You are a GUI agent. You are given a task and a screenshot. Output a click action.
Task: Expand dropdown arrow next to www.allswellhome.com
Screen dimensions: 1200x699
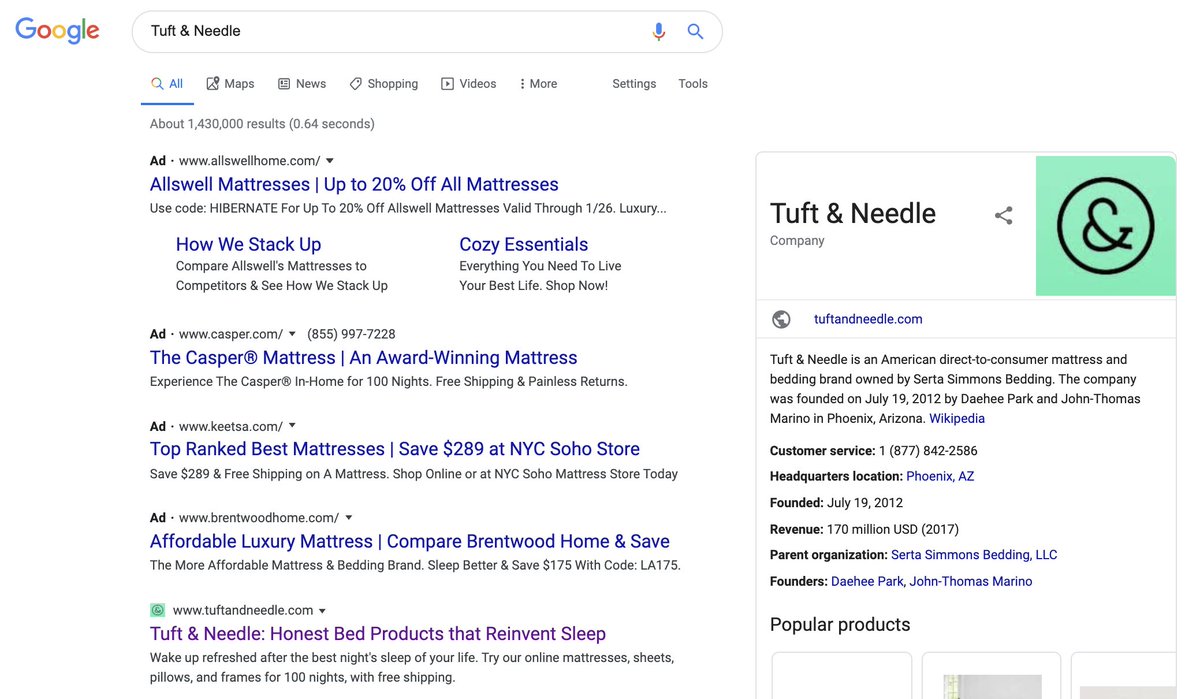(330, 161)
